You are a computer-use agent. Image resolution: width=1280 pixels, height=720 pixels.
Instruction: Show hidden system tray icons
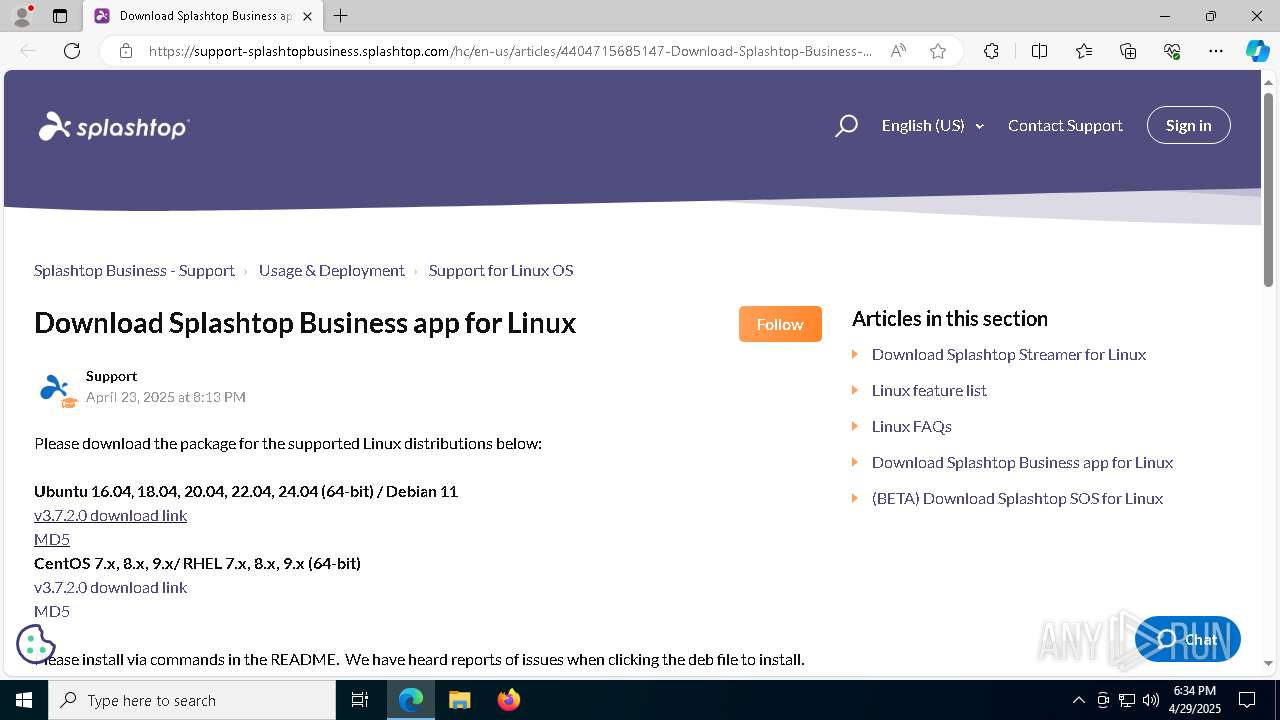point(1078,700)
